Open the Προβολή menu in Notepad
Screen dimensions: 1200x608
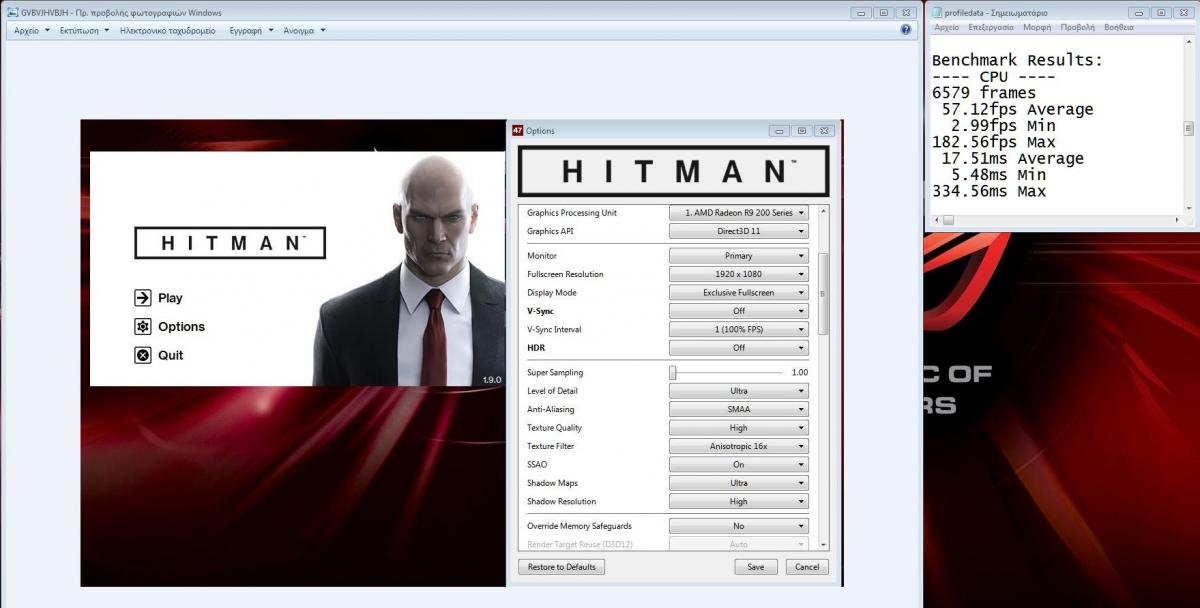1078,28
